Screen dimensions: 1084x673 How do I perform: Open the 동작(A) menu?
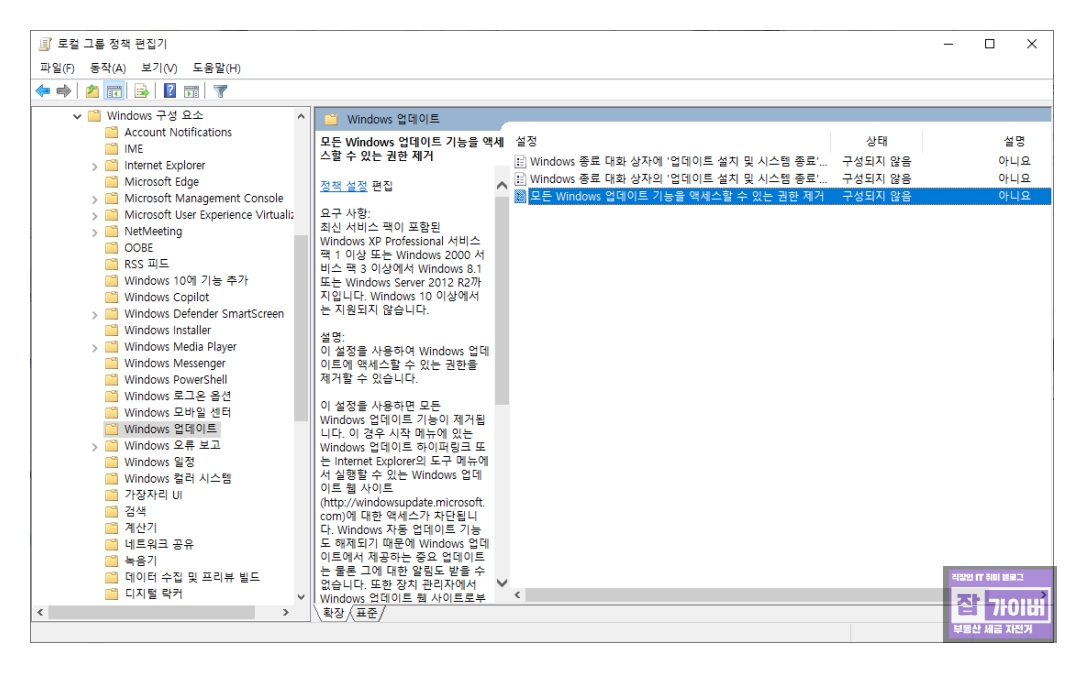coord(108,68)
